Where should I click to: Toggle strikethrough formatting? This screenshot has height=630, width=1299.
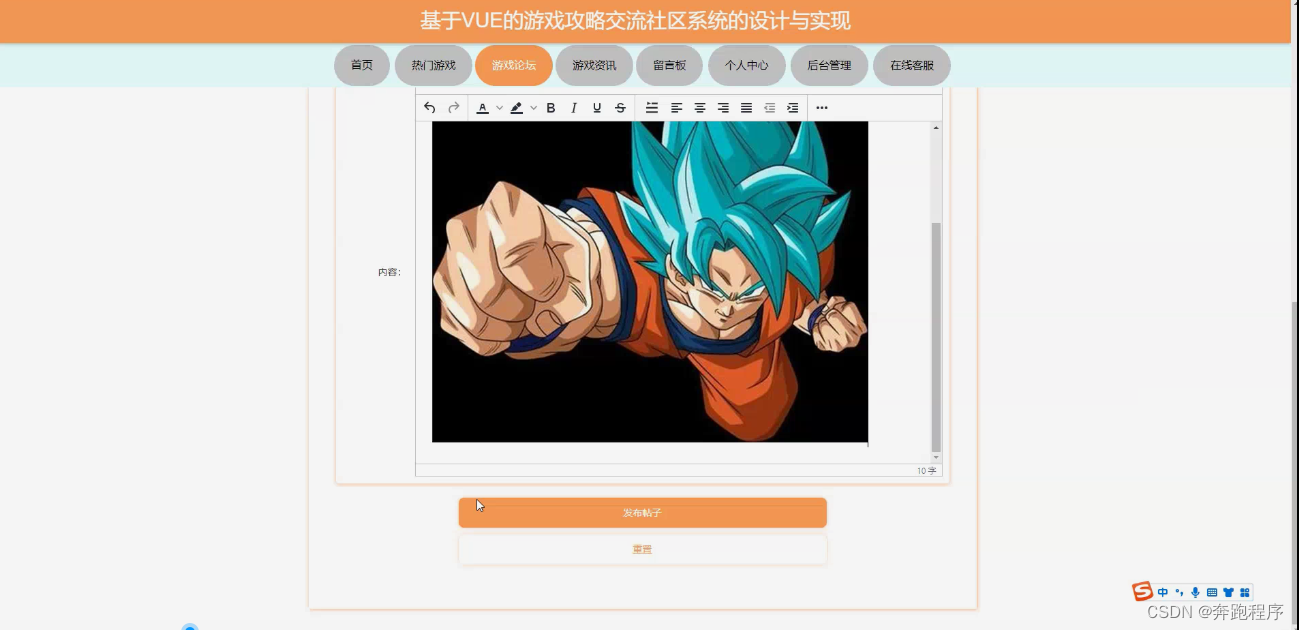(x=620, y=108)
